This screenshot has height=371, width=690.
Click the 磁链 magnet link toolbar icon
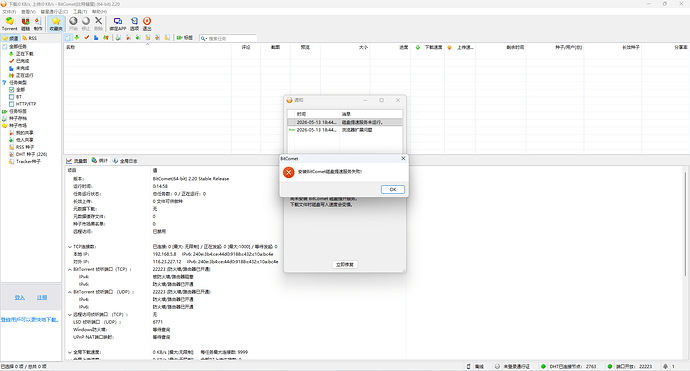pos(26,24)
